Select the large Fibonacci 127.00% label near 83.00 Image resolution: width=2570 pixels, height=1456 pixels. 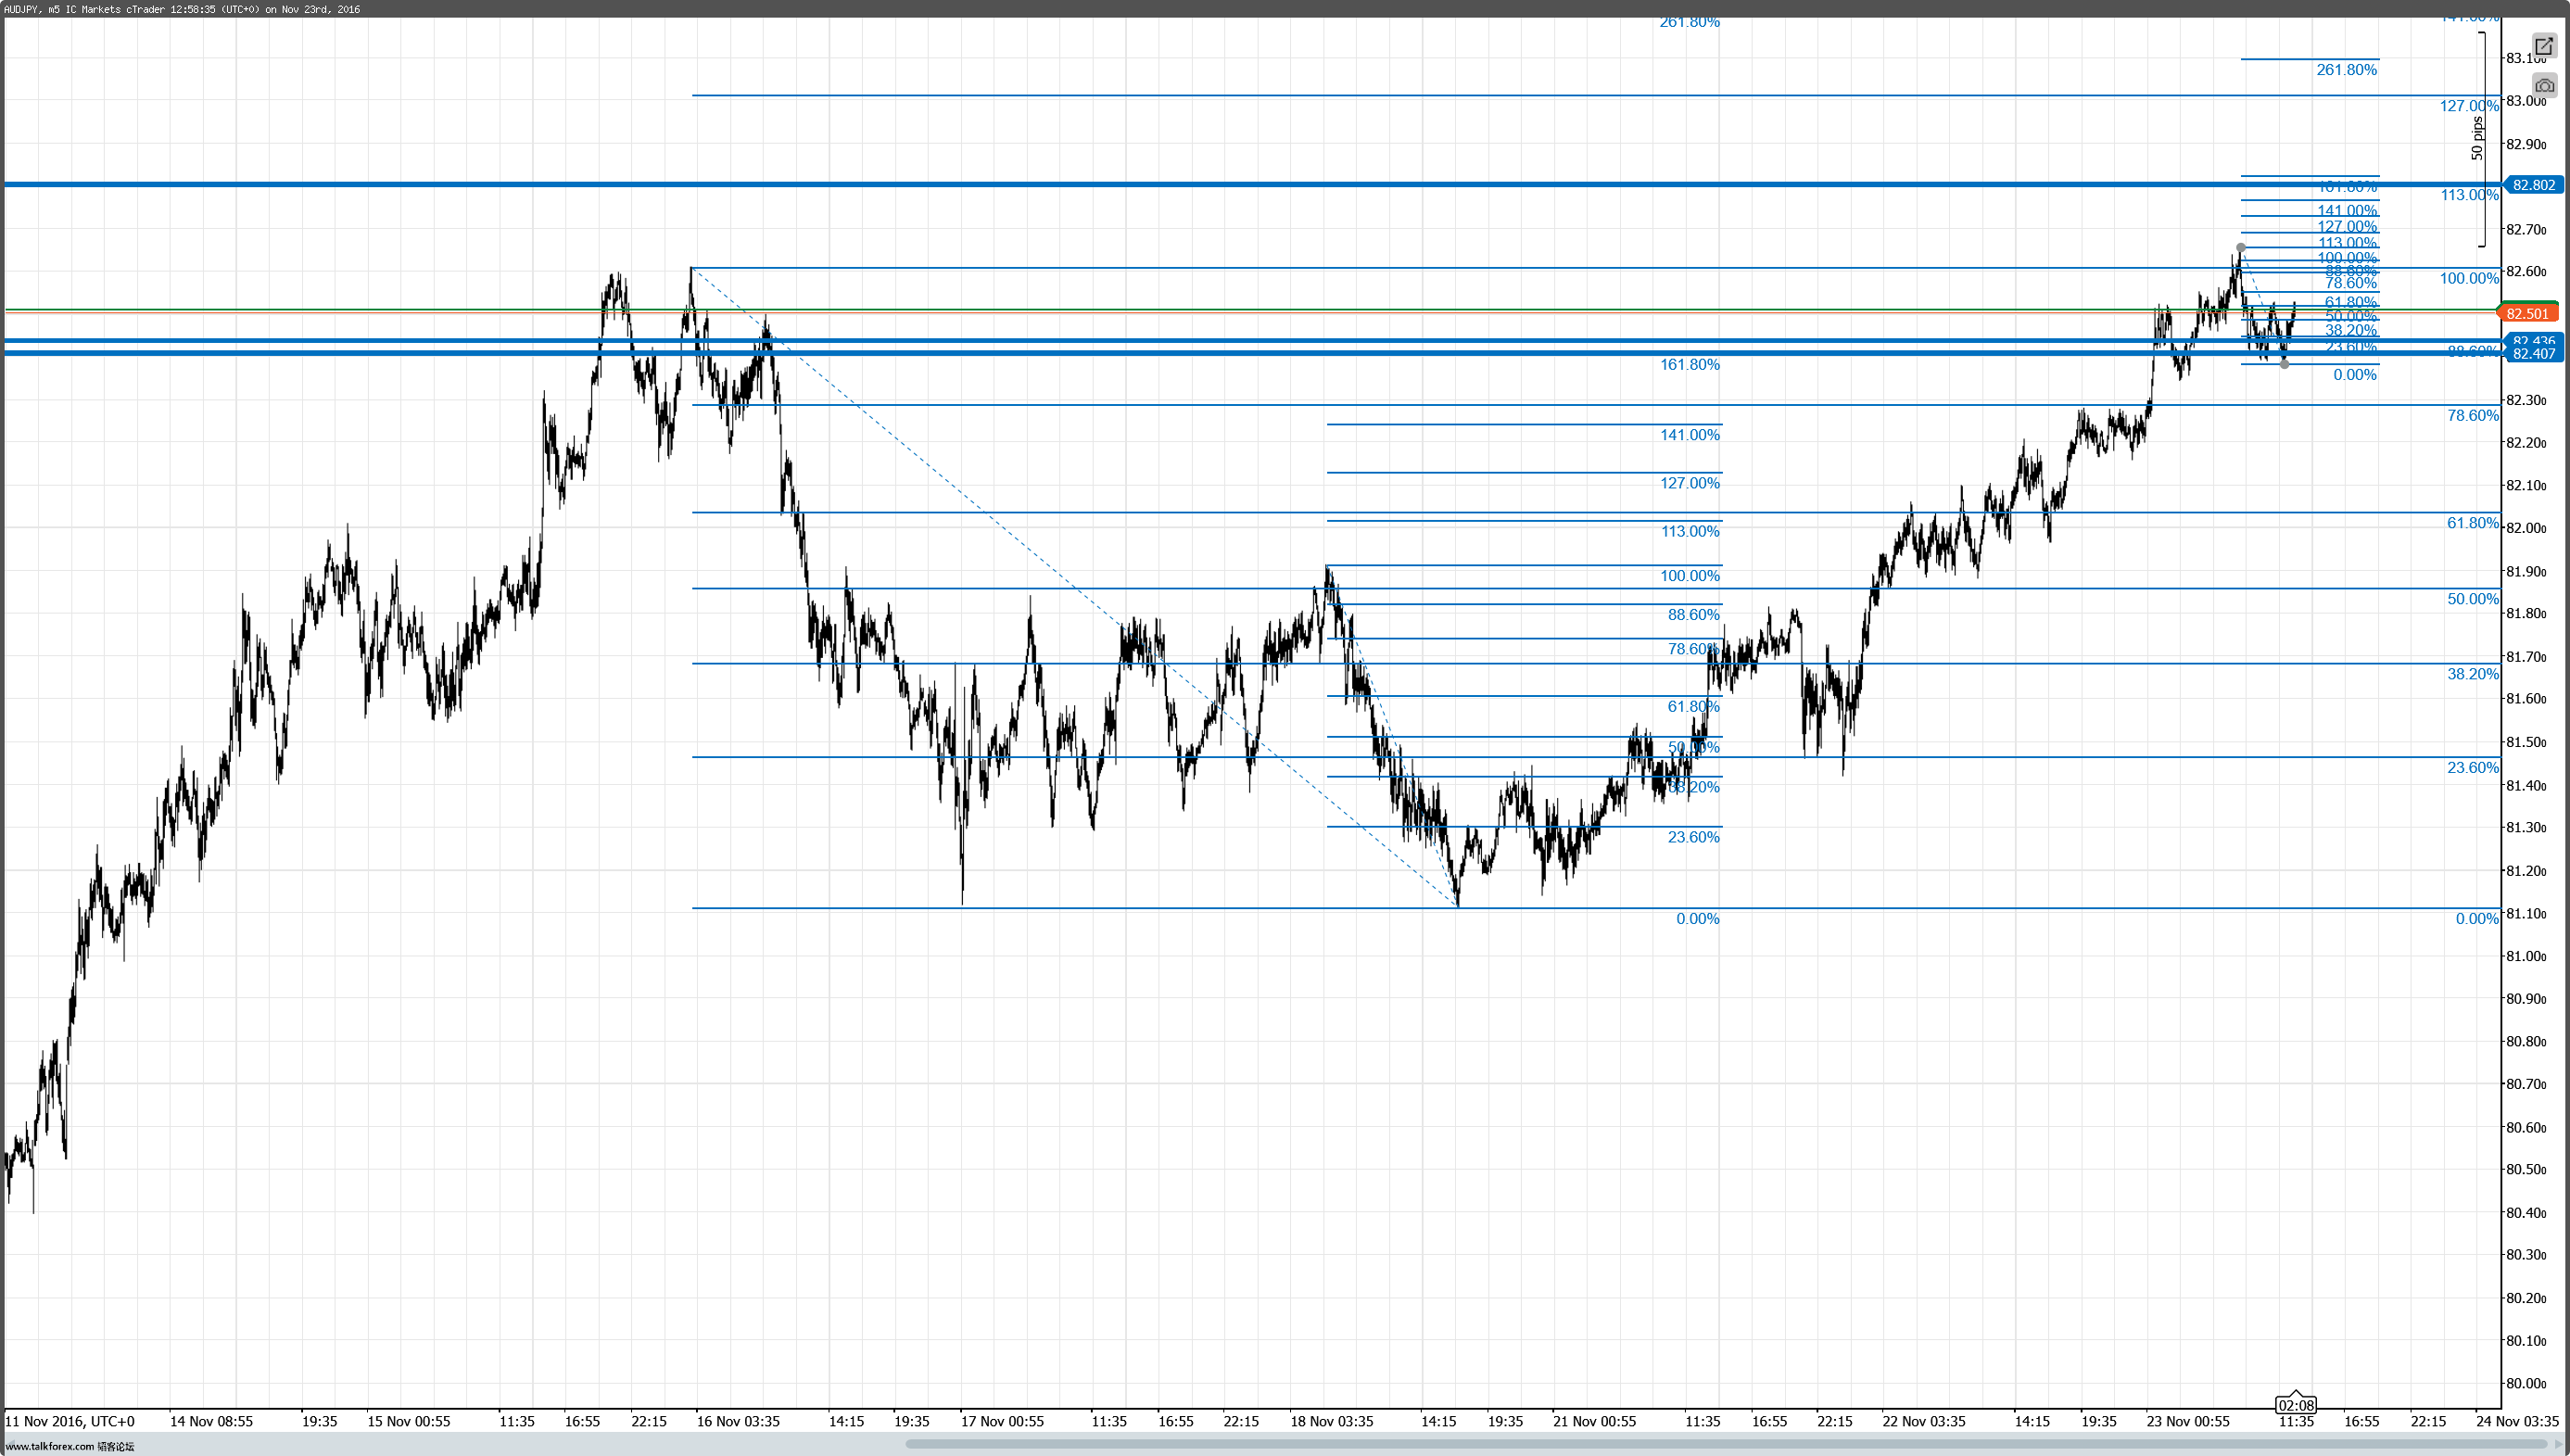(2468, 106)
